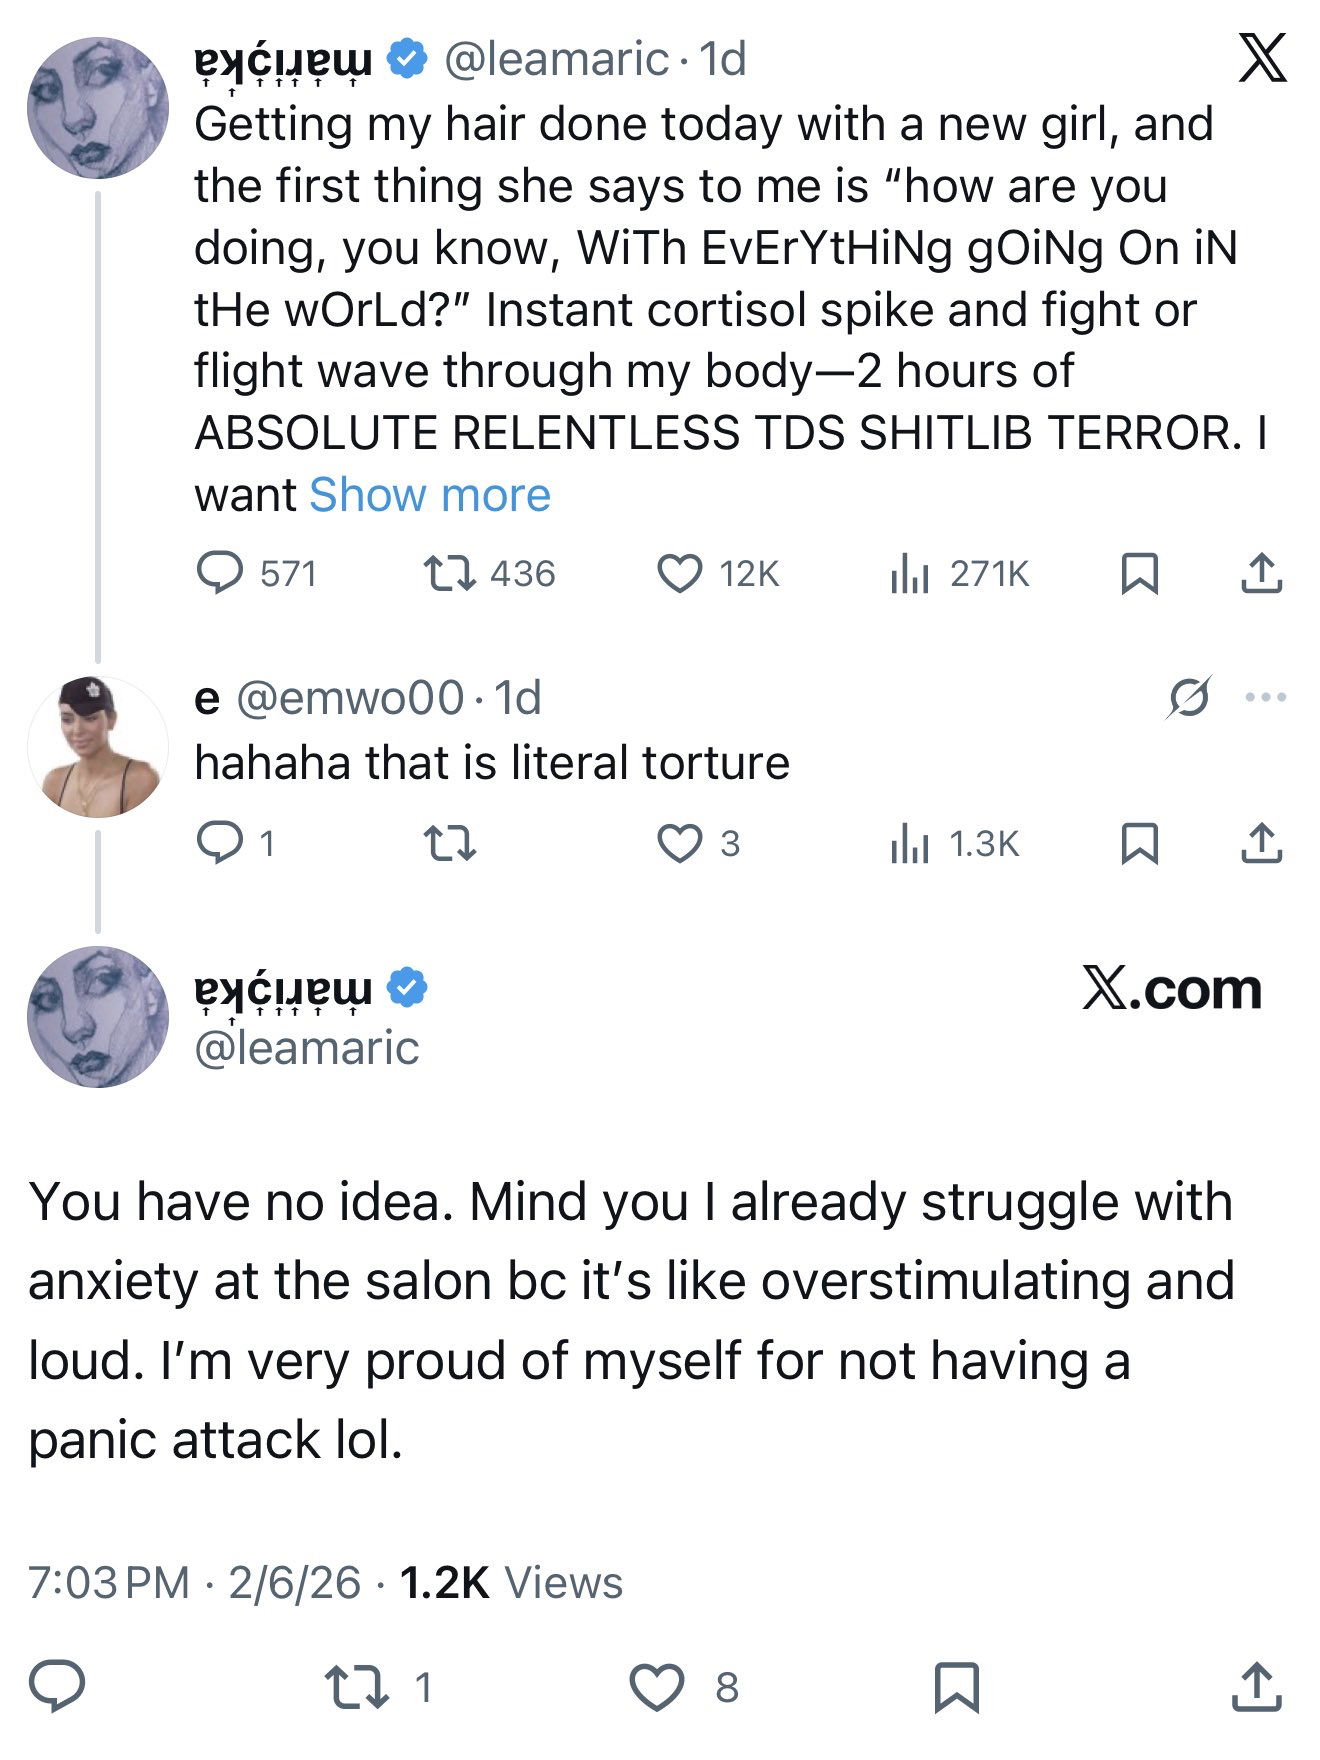
Task: Like the first tweet with 12K likes
Action: click(679, 574)
